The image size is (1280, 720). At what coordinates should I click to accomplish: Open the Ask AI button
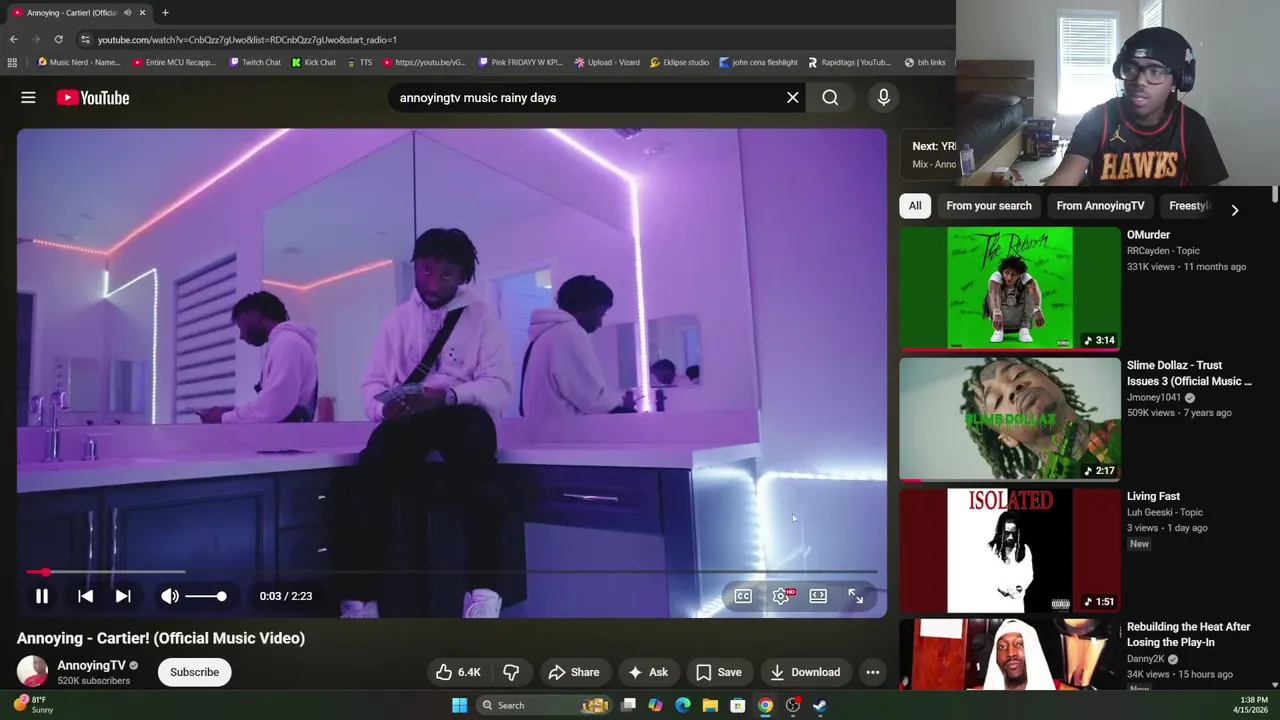tap(648, 672)
